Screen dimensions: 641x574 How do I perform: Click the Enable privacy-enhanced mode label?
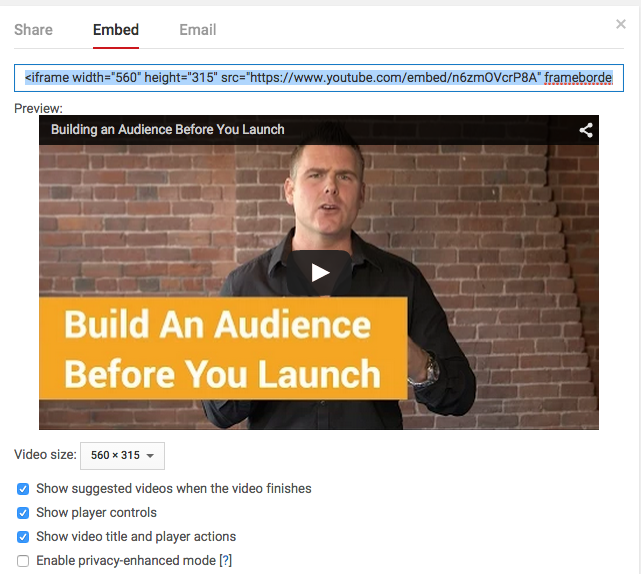click(126, 561)
